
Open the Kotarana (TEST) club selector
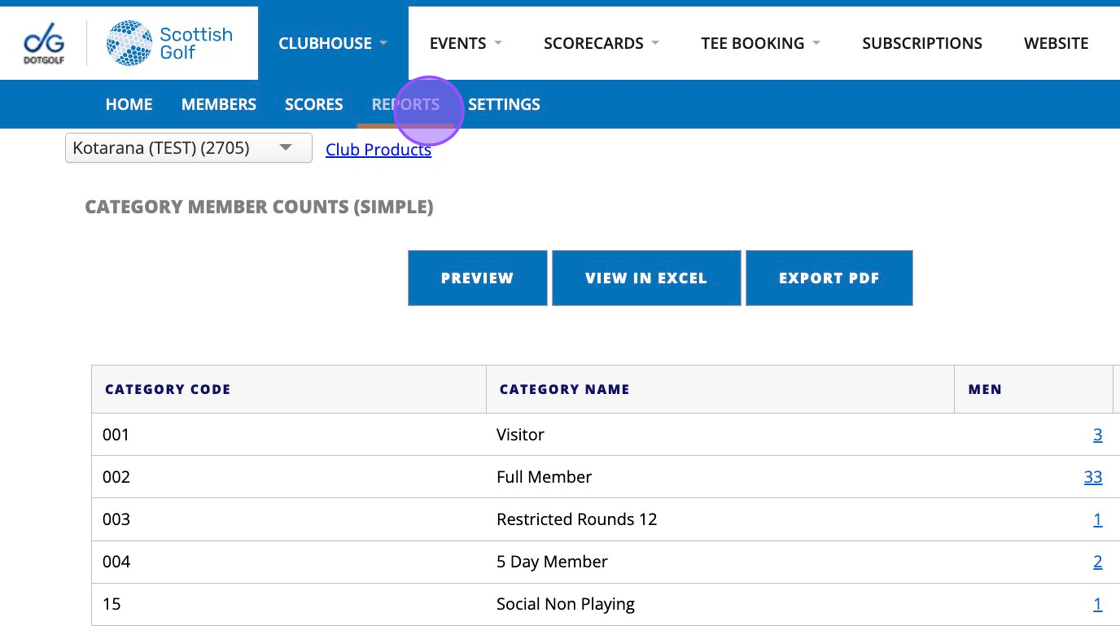tap(189, 148)
